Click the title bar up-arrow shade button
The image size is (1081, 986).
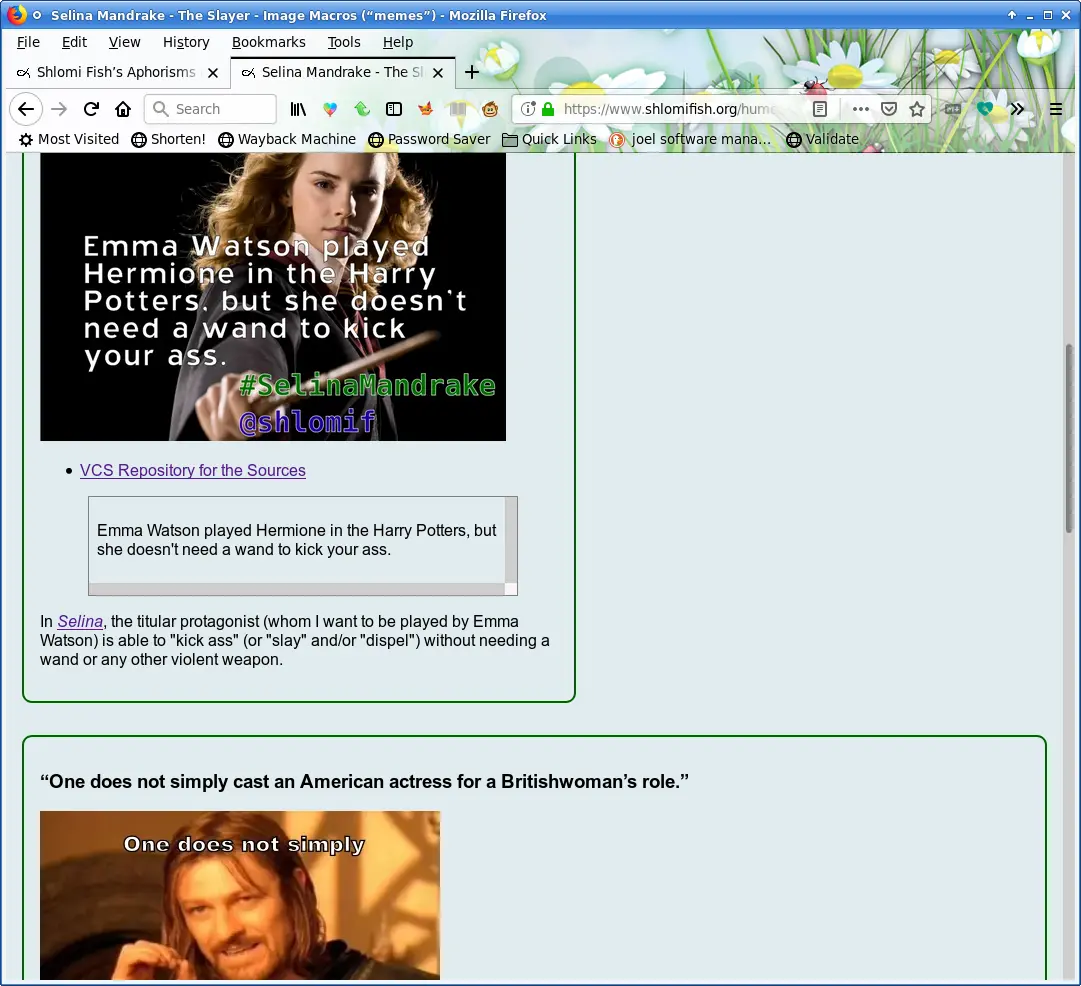(x=1011, y=14)
